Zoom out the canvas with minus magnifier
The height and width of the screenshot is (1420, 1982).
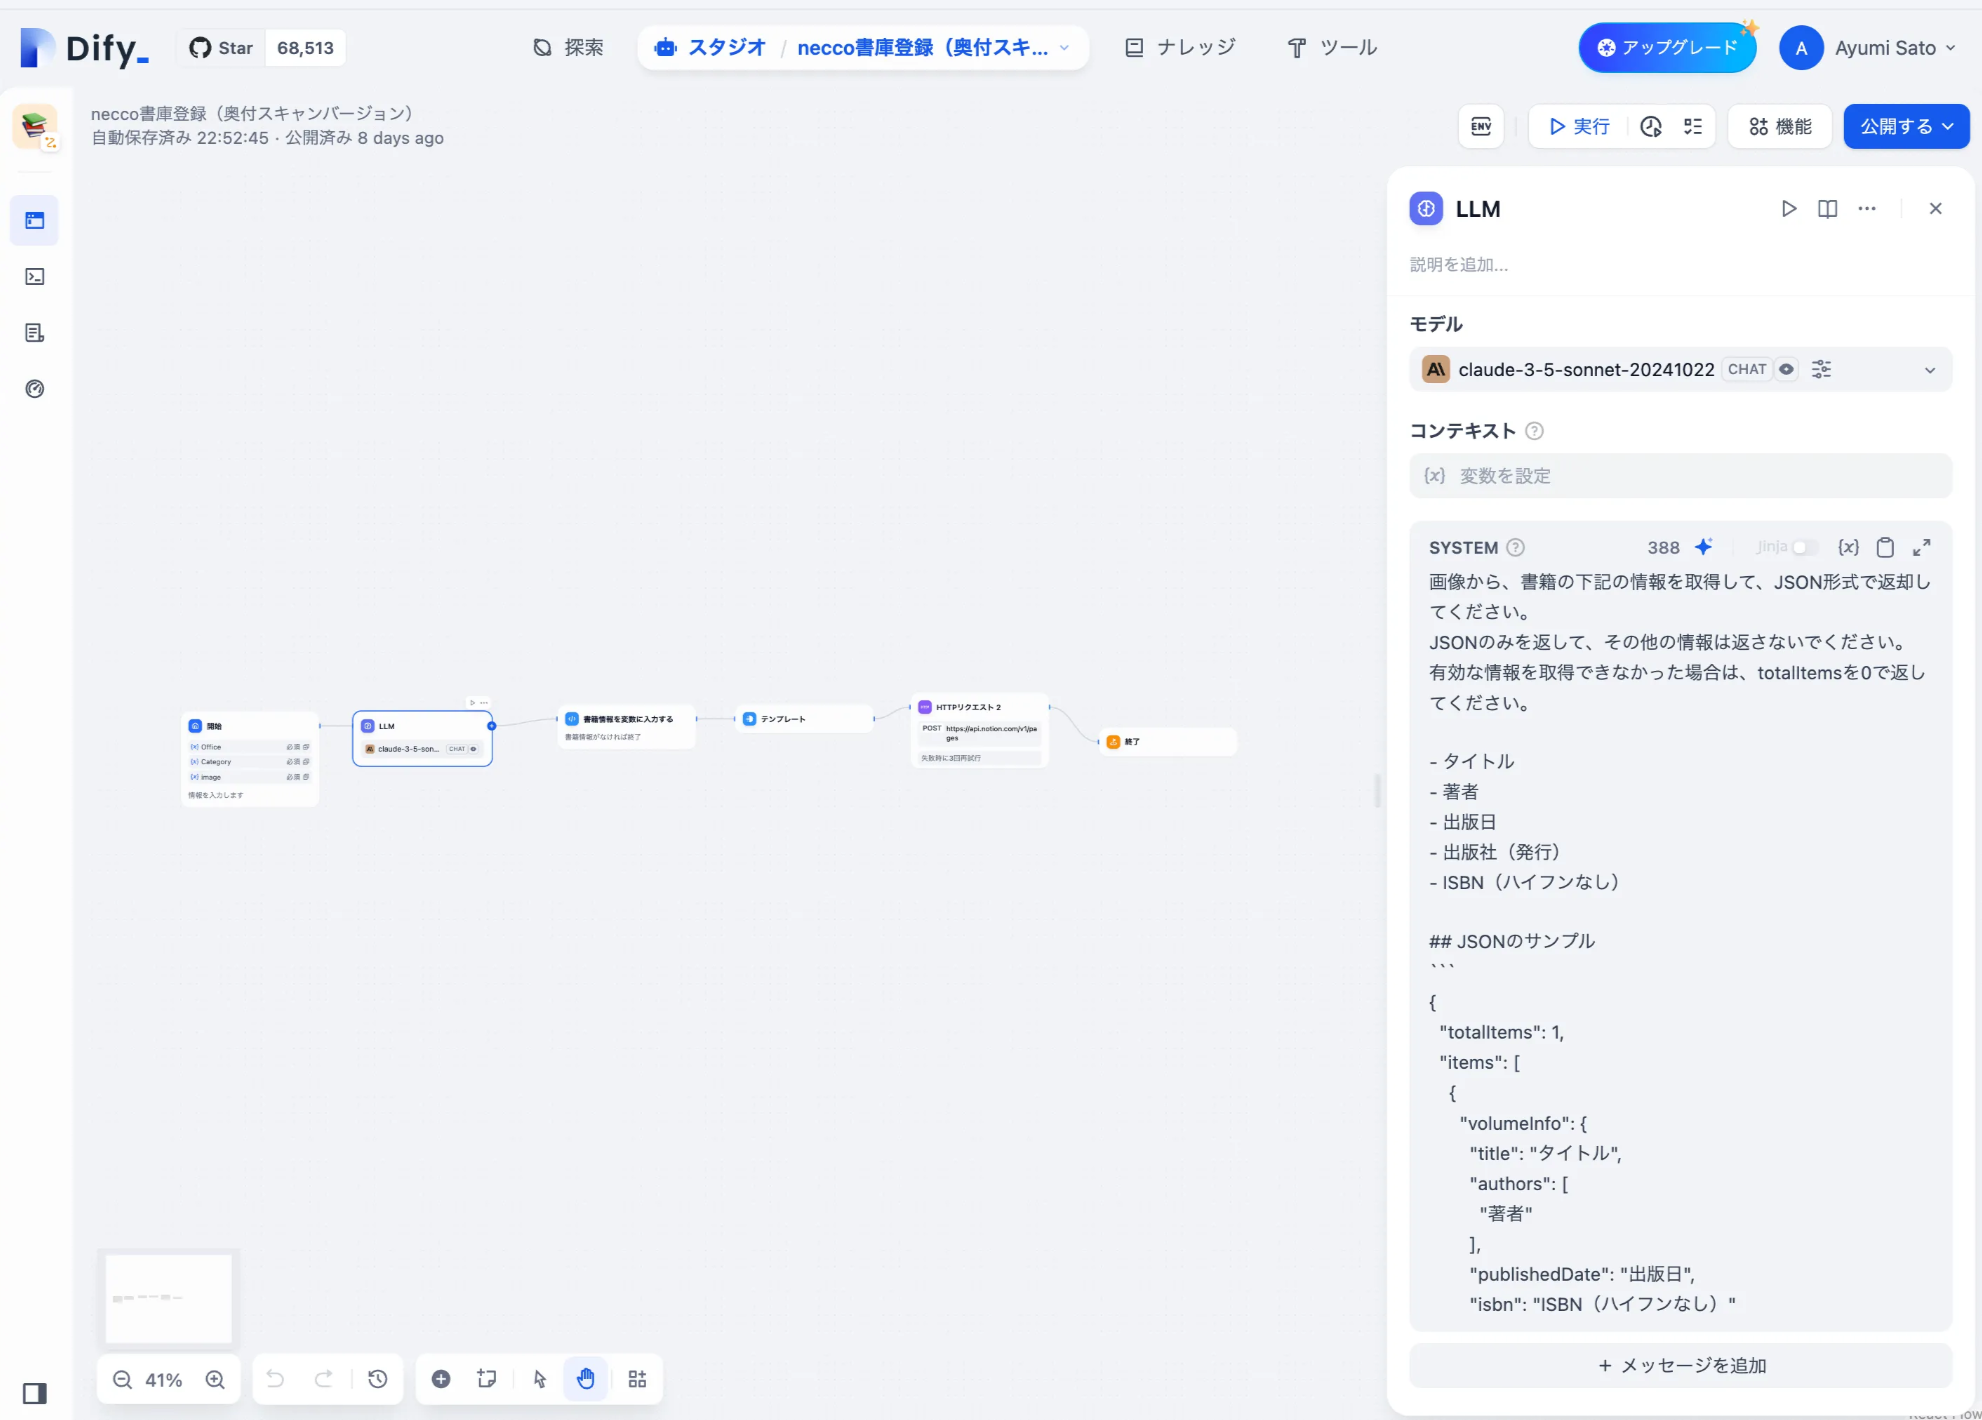[x=122, y=1380]
